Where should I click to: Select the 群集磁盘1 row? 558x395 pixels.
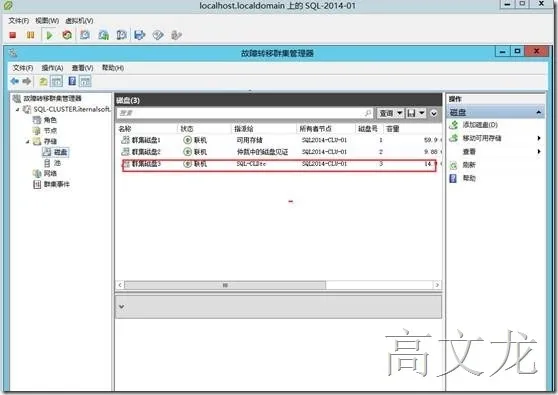point(279,140)
